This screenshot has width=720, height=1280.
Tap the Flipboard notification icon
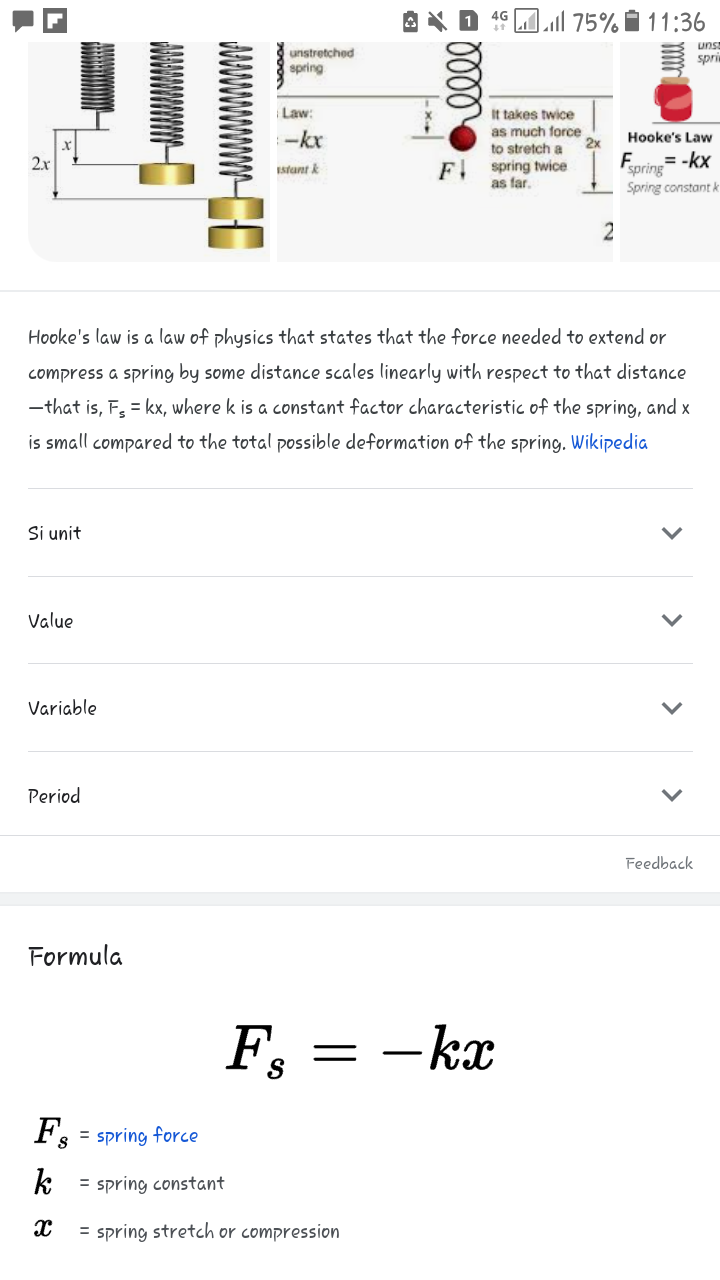point(56,20)
